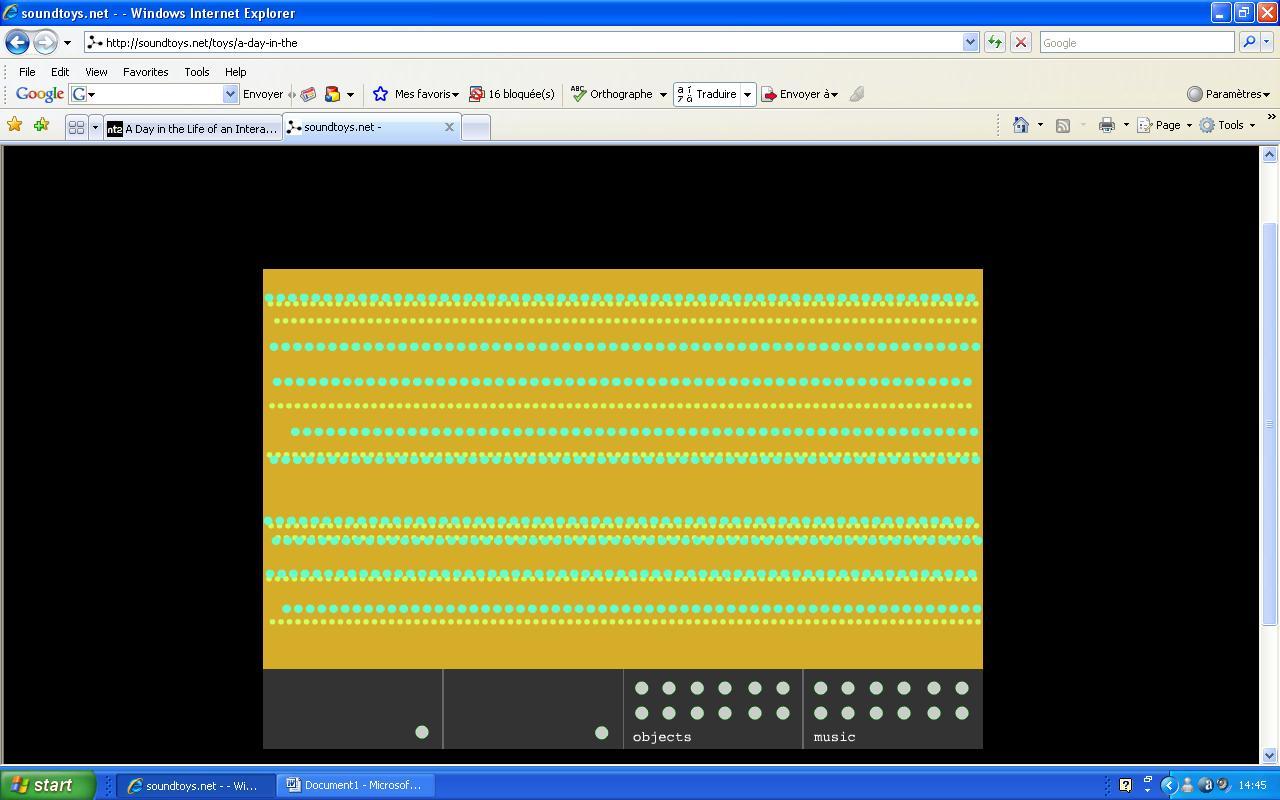1280x800 pixels.
Task: Open the Page command bar menu
Action: click(x=1165, y=125)
